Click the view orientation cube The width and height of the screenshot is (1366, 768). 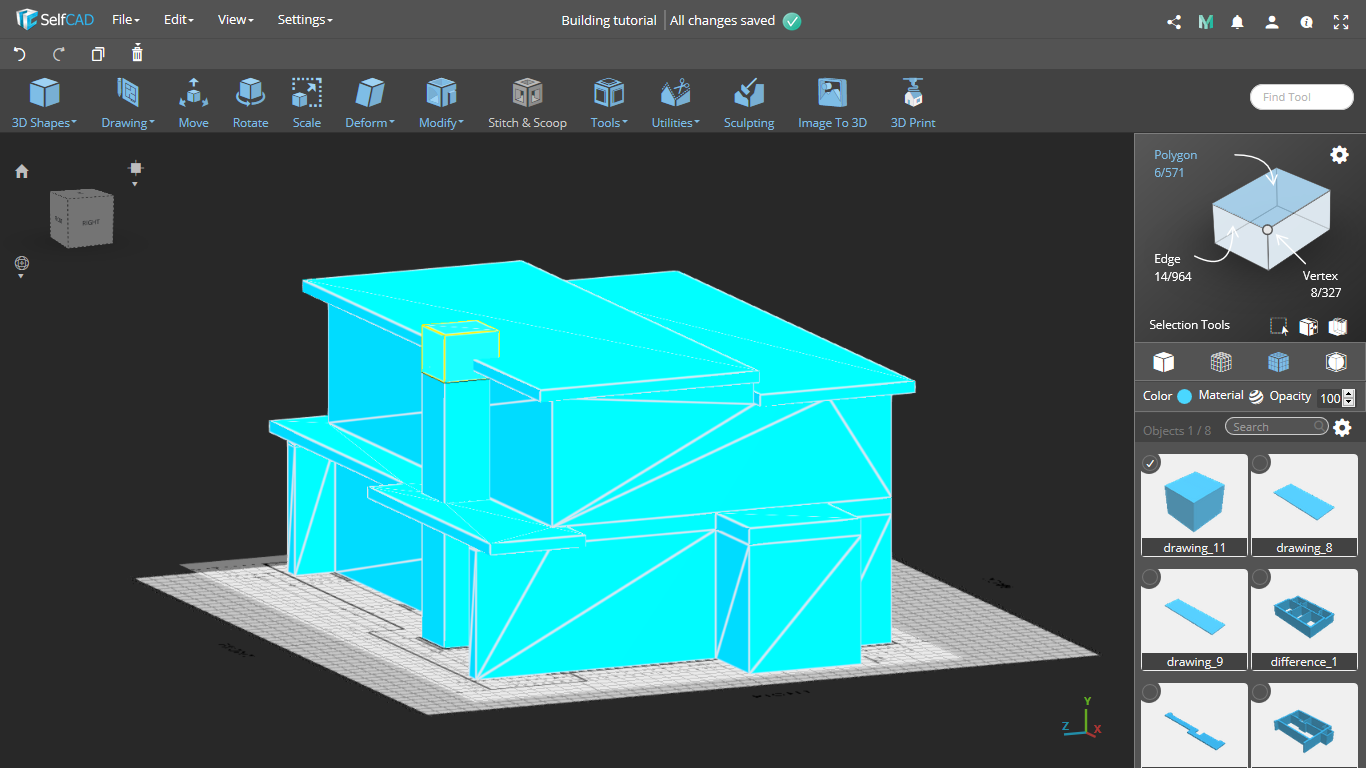tap(82, 218)
